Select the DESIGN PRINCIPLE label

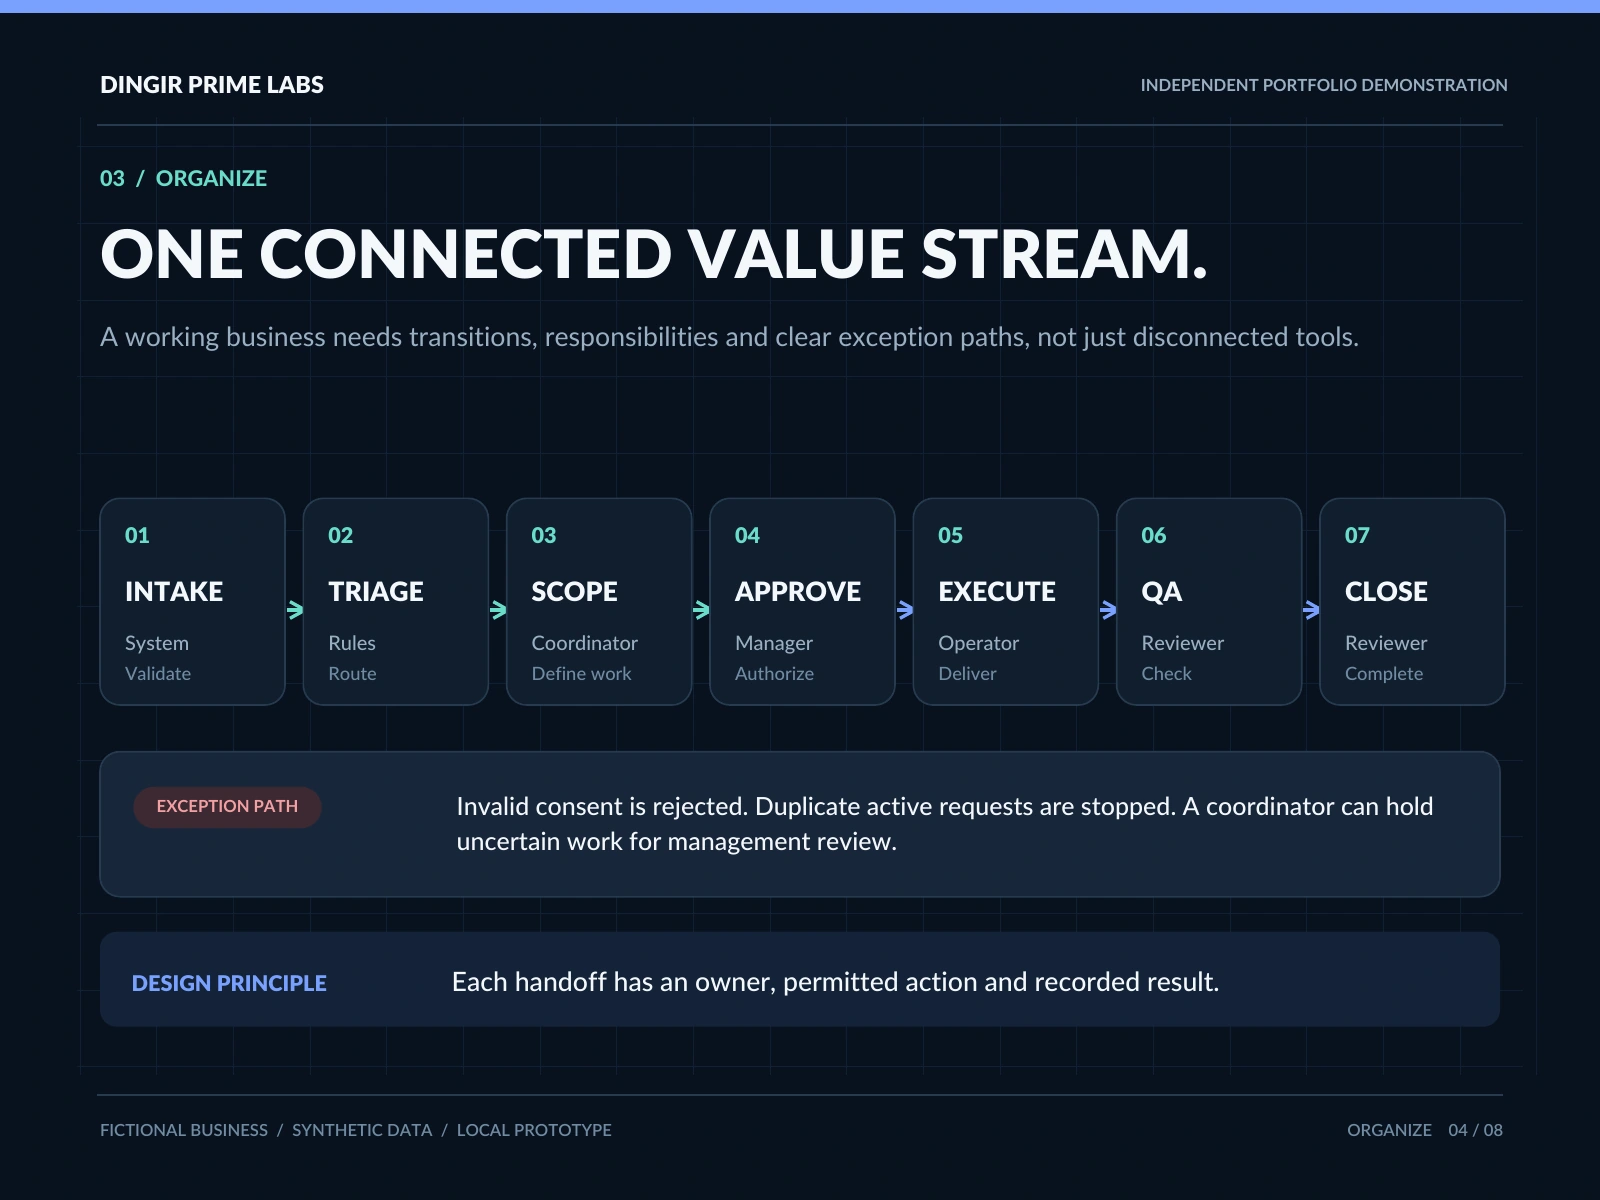(229, 983)
